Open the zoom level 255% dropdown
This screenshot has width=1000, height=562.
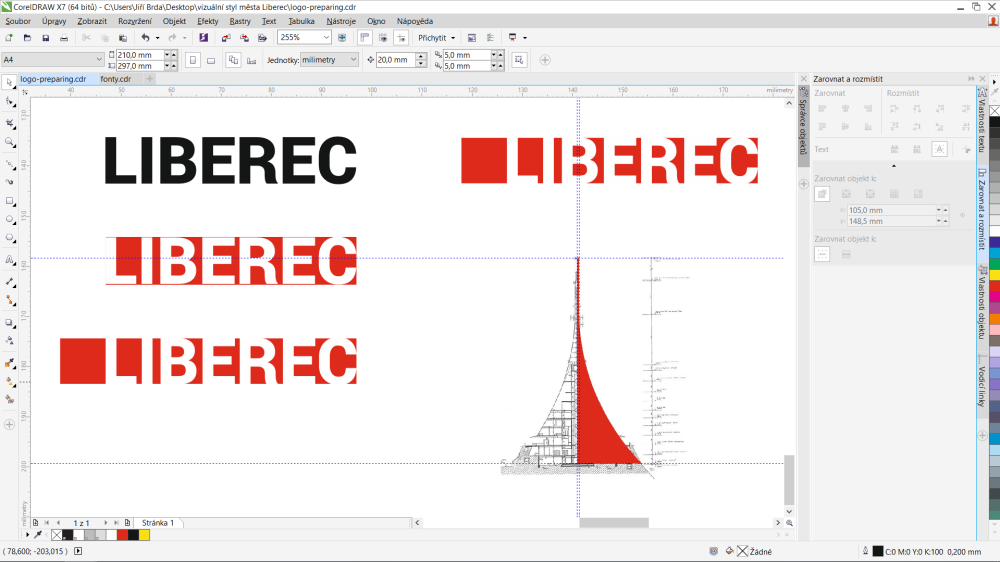pyautogui.click(x=326, y=38)
